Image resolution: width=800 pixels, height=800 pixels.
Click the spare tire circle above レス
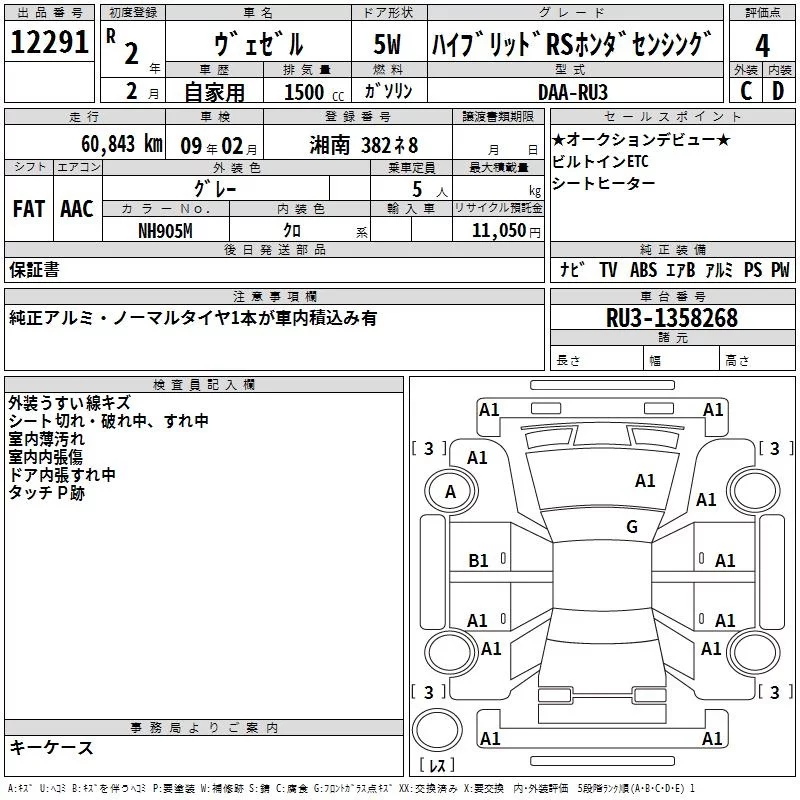(x=437, y=730)
